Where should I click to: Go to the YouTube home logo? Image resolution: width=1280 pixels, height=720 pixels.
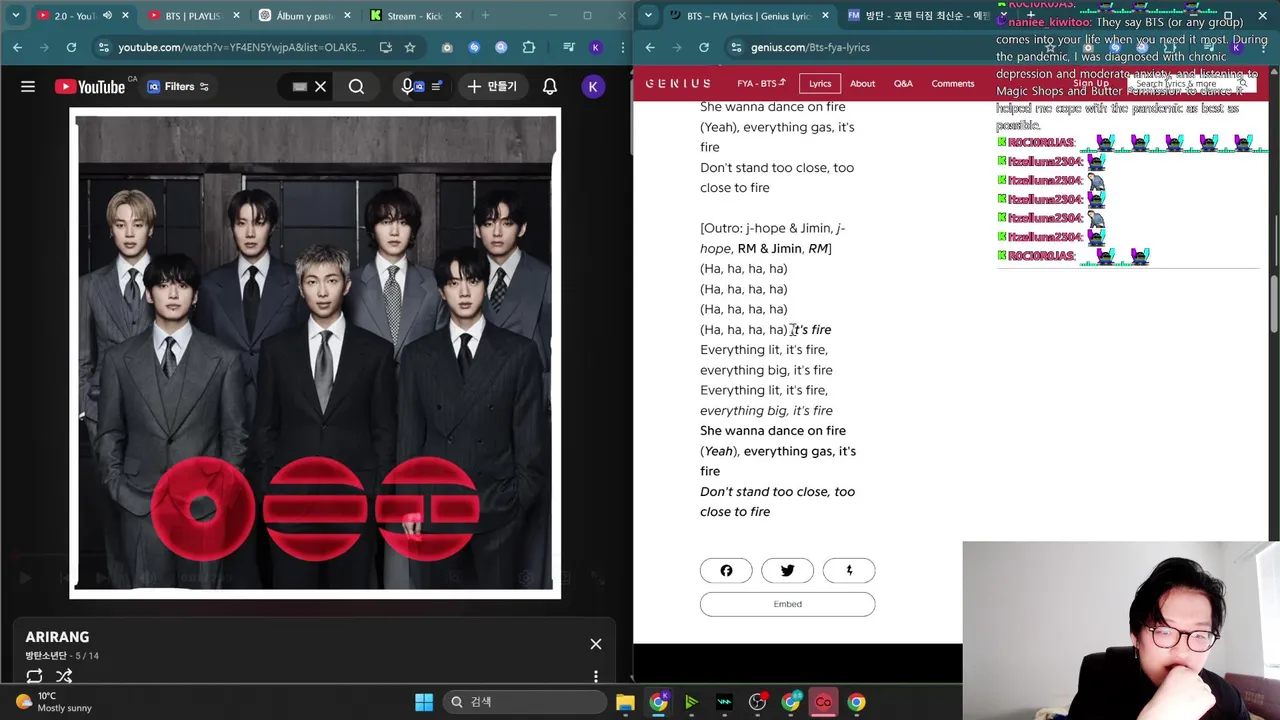pos(90,87)
